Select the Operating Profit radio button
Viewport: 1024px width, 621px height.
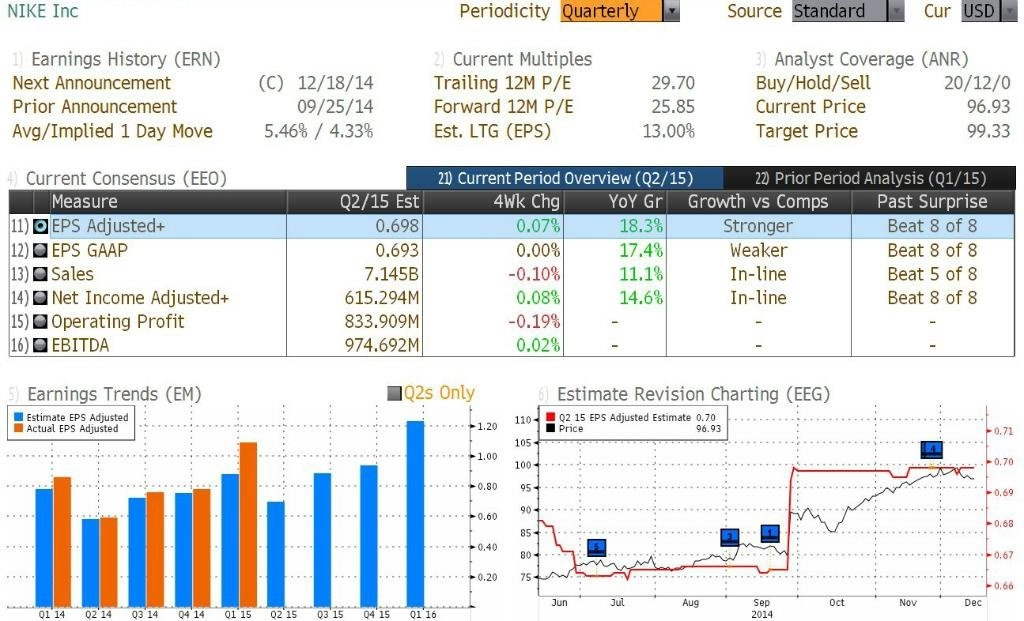[40, 321]
